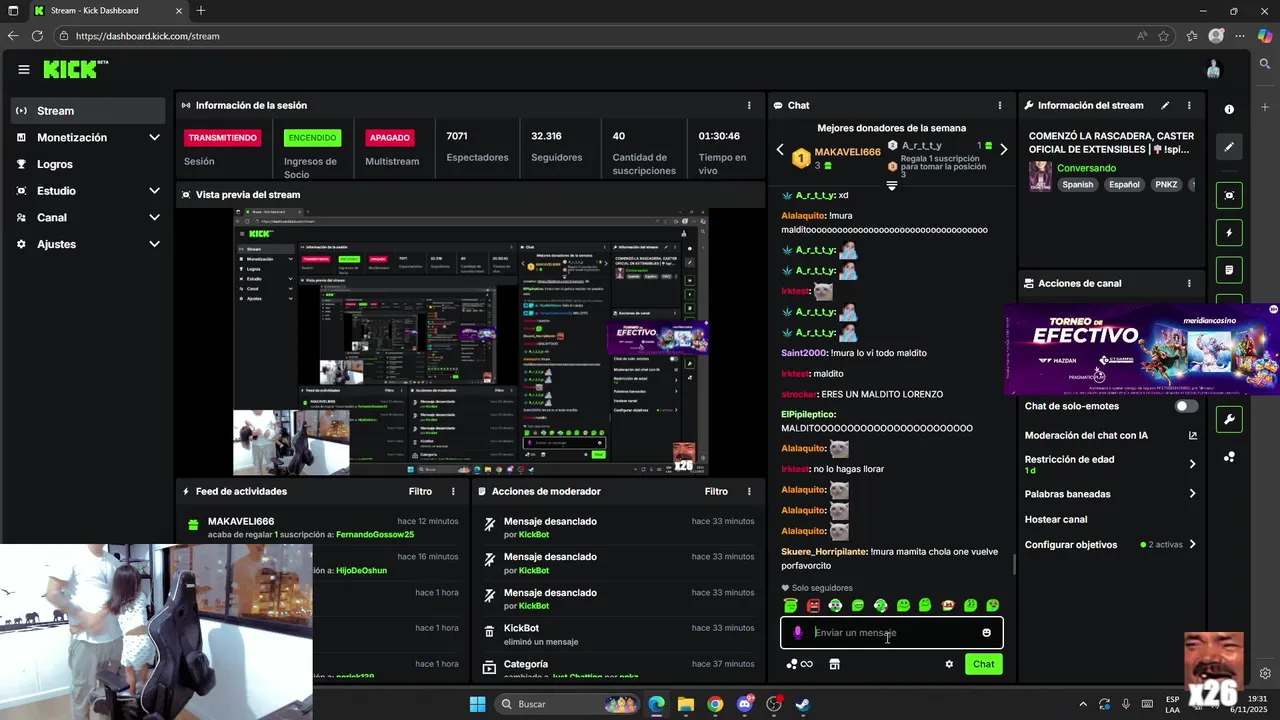1280x720 pixels.
Task: Click the wrench icon in right sidebar
Action: point(1229,418)
